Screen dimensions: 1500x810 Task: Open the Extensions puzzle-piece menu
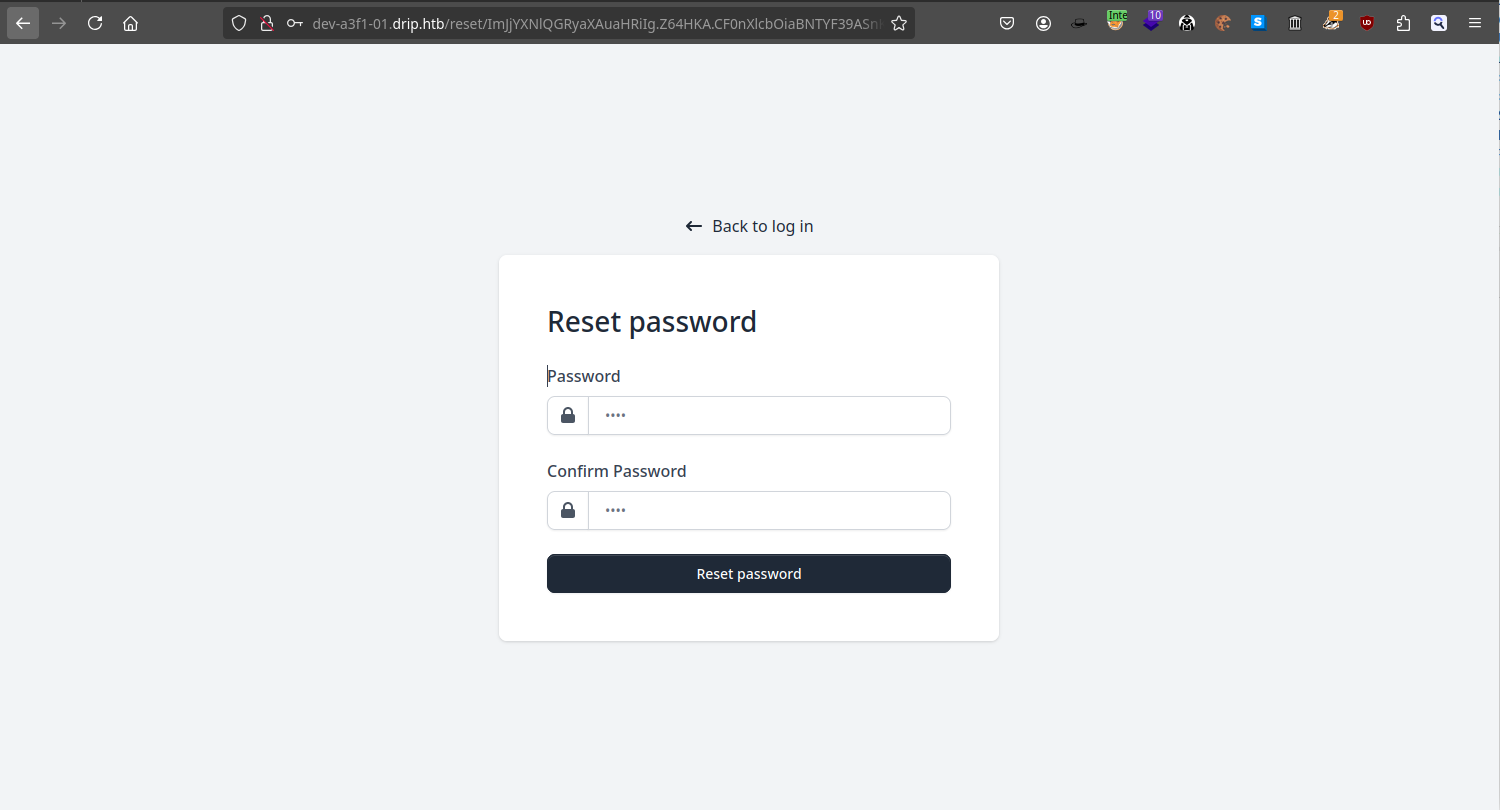pyautogui.click(x=1403, y=23)
